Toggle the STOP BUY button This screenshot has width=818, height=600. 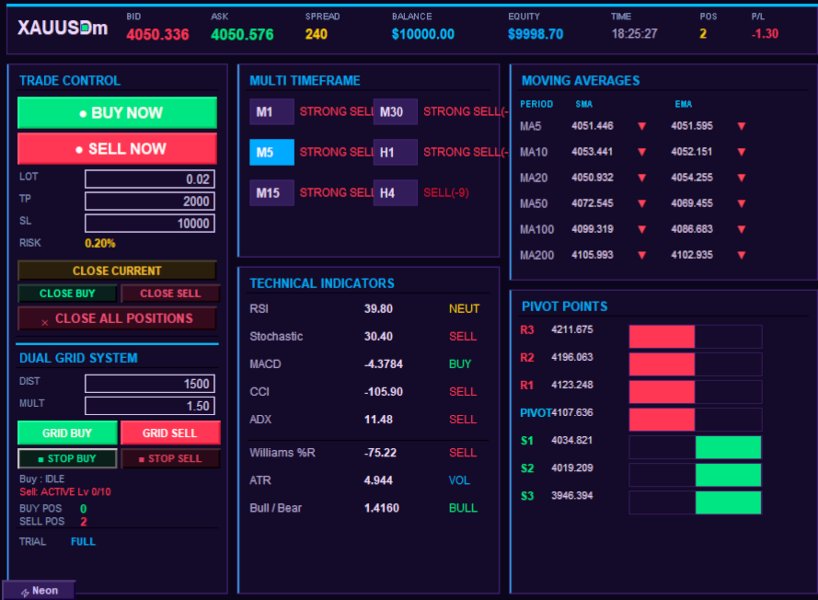coord(67,459)
